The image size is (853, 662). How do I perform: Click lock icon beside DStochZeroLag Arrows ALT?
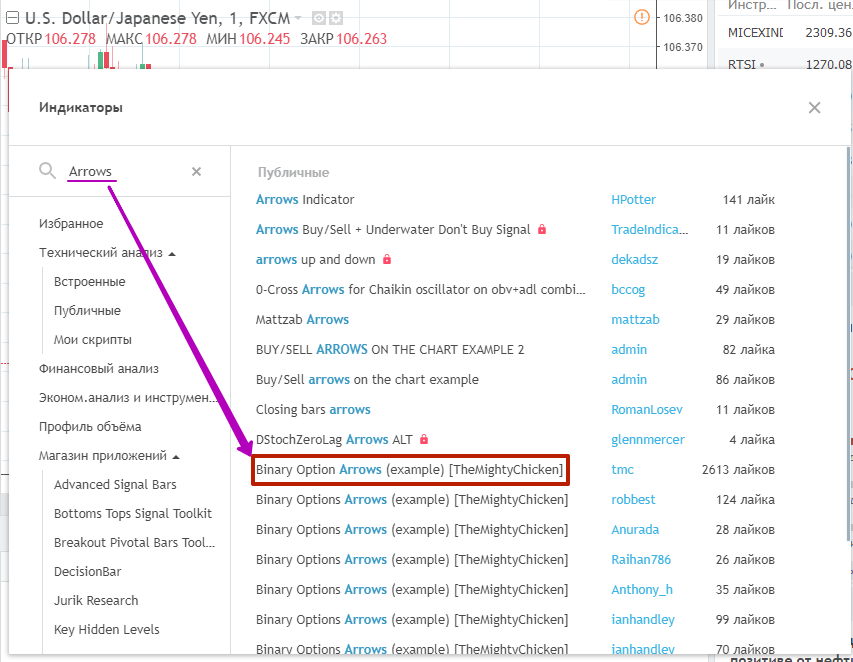pos(424,440)
